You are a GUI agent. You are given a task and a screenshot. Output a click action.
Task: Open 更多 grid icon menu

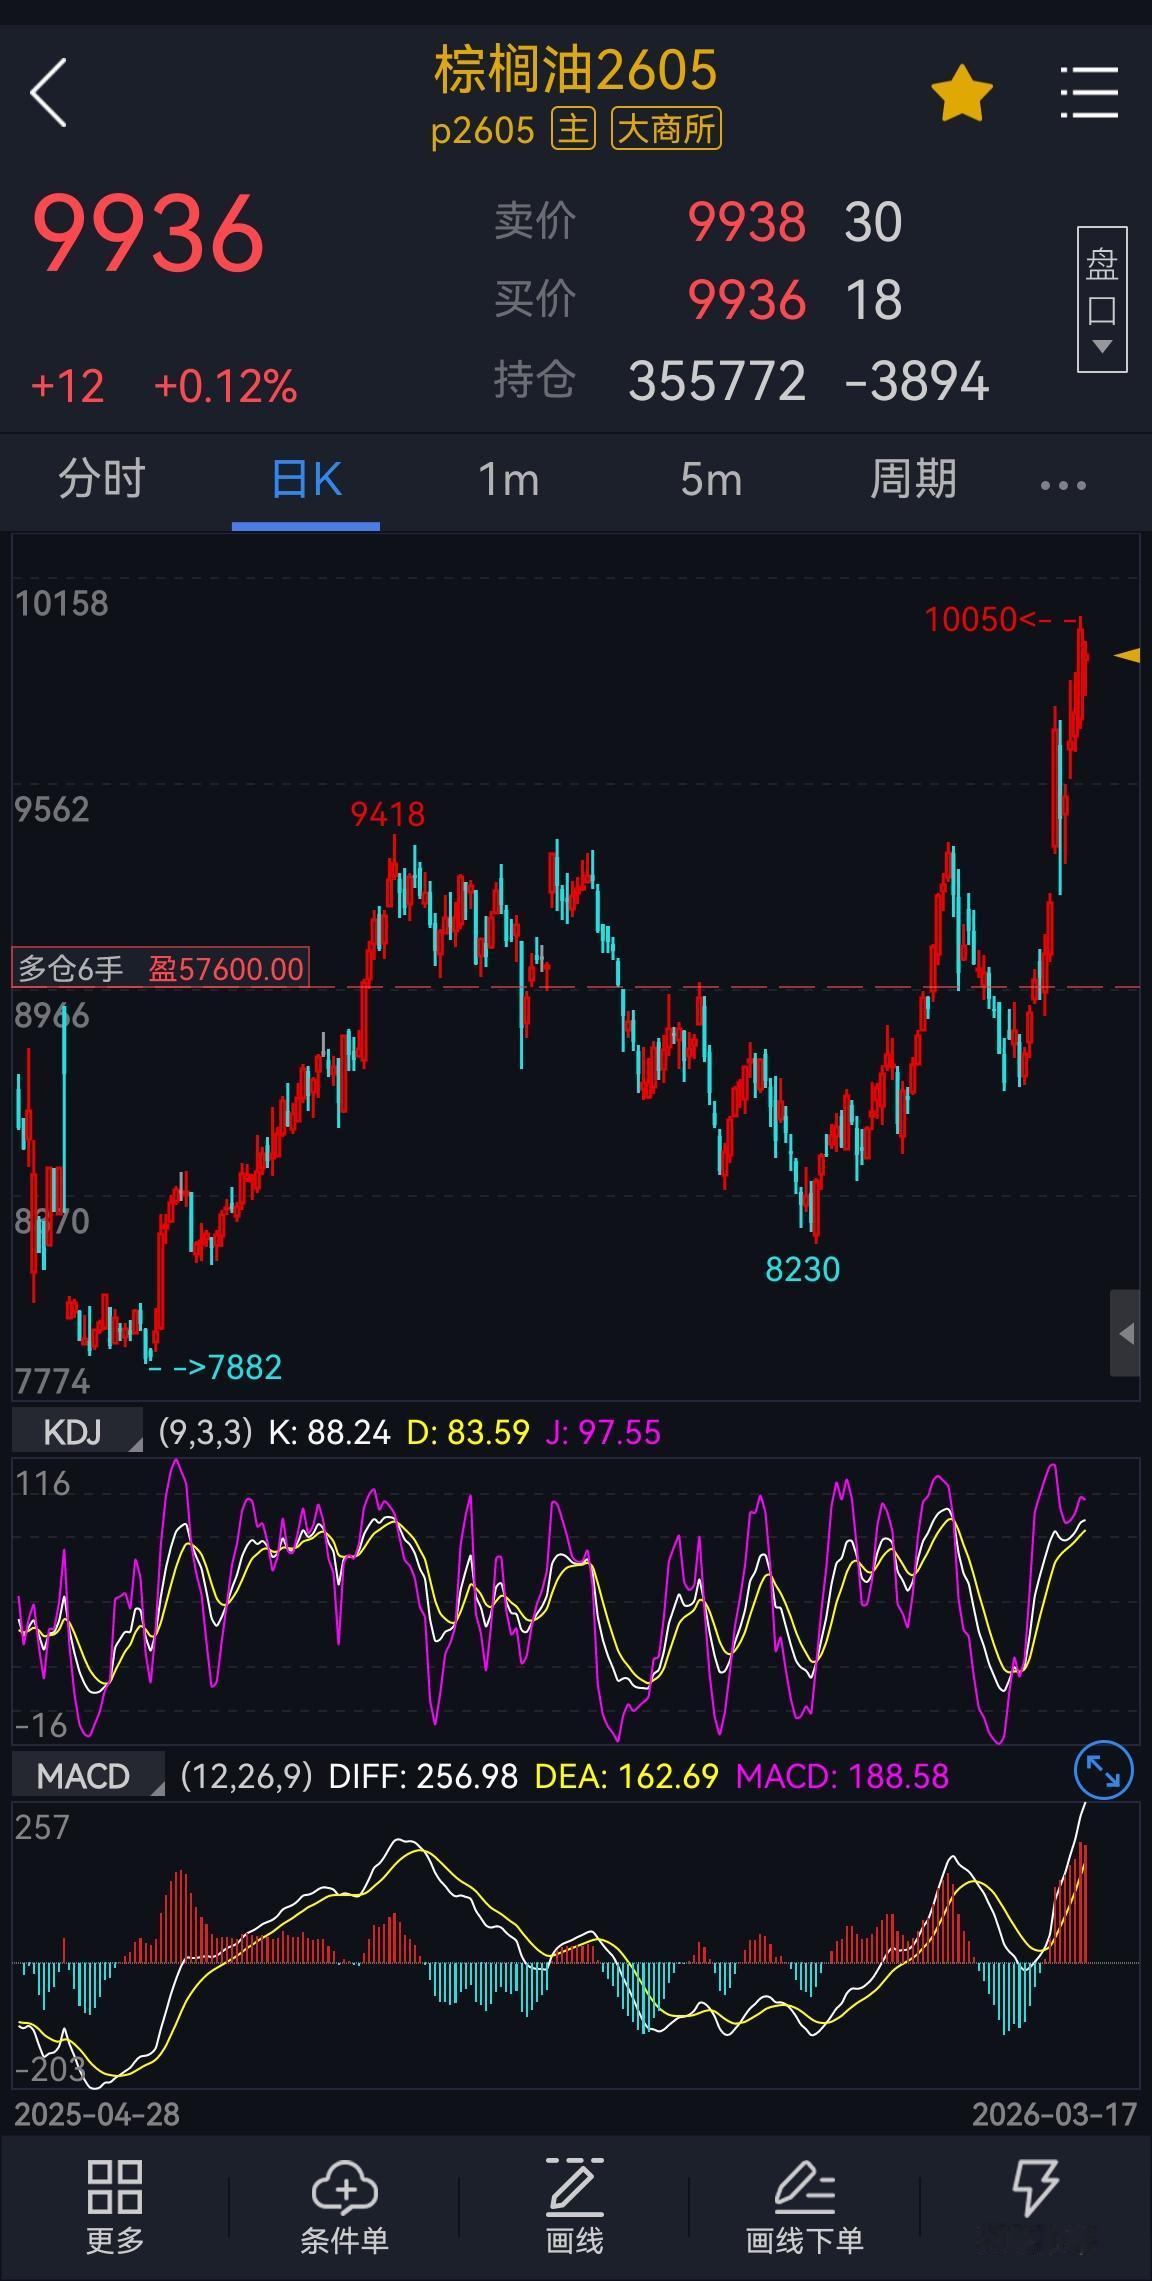click(x=115, y=2207)
